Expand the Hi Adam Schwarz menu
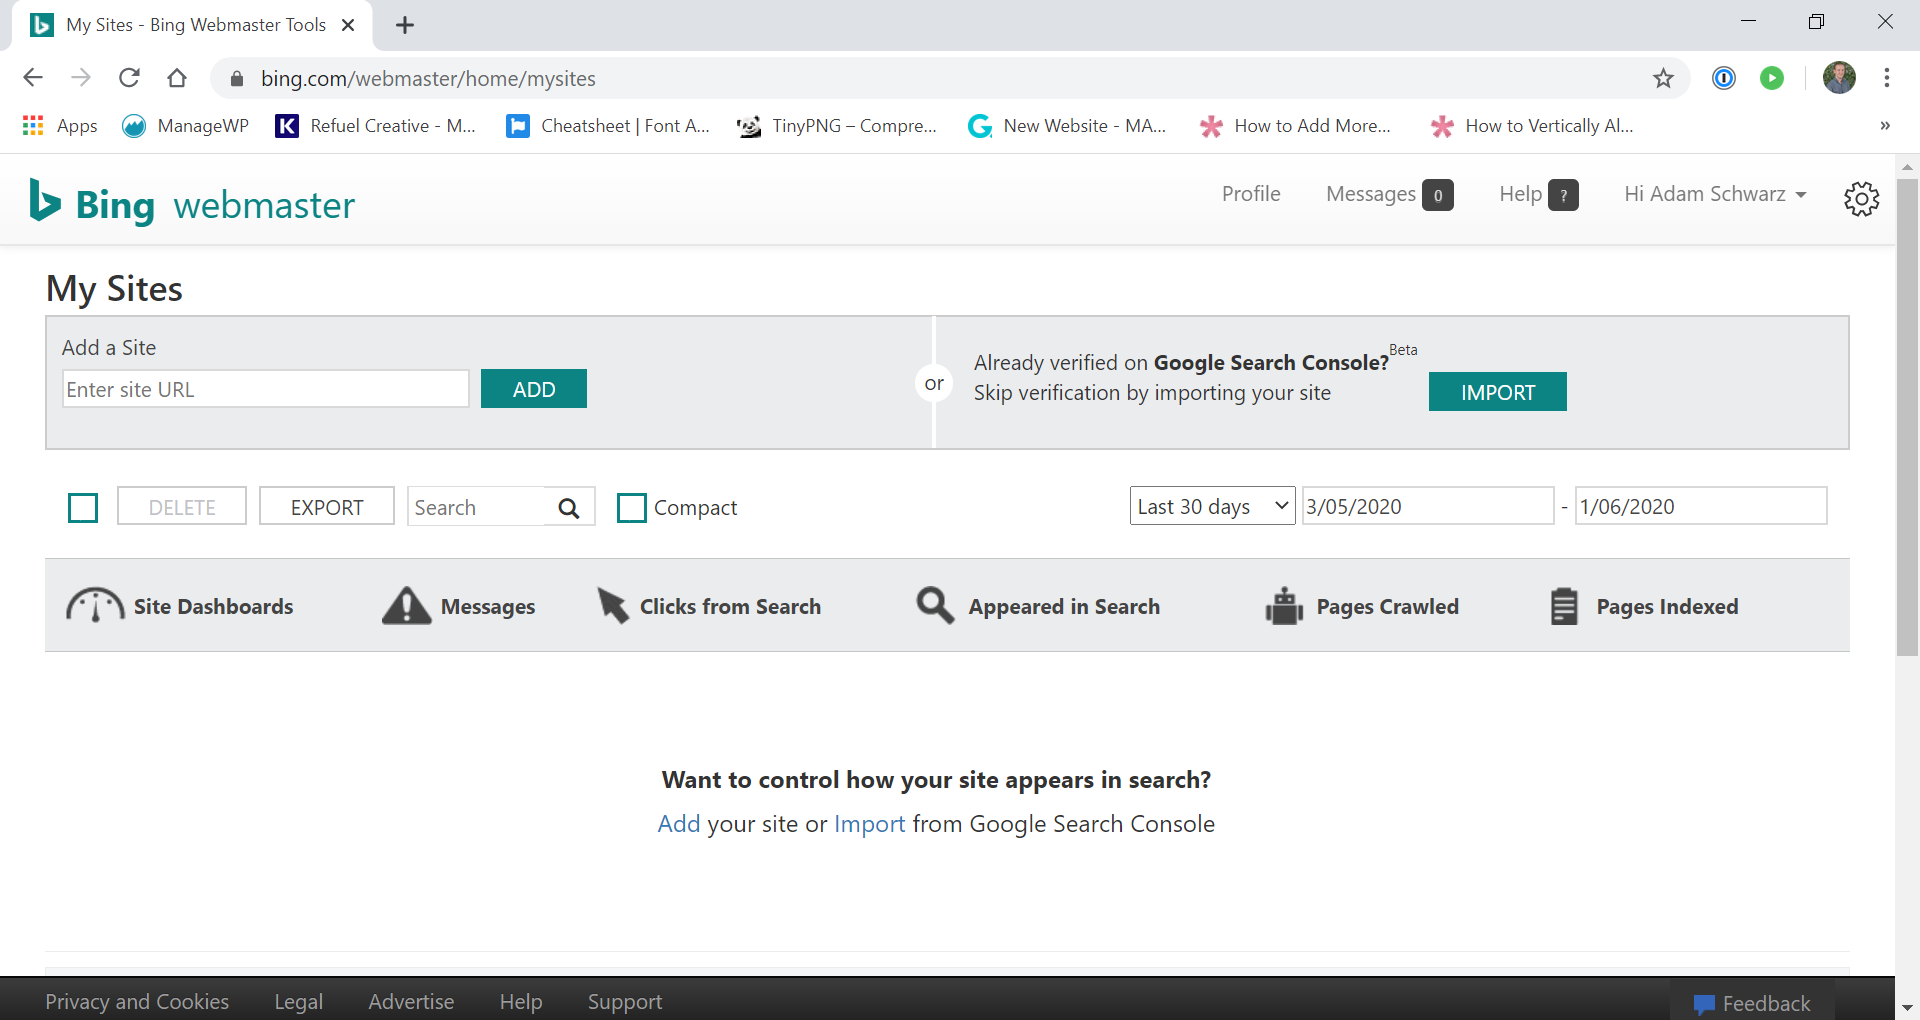1920x1020 pixels. pyautogui.click(x=1715, y=194)
